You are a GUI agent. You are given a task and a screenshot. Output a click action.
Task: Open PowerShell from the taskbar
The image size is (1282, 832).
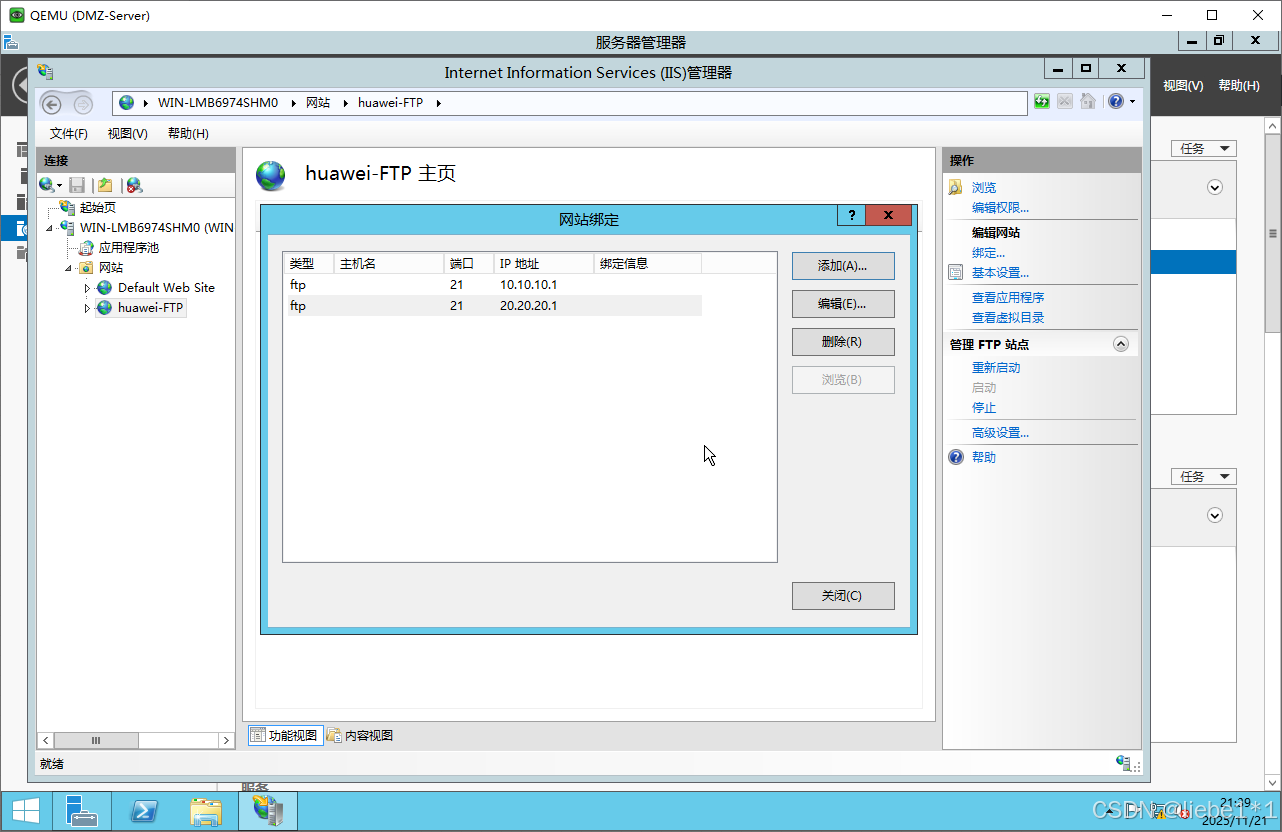click(144, 811)
